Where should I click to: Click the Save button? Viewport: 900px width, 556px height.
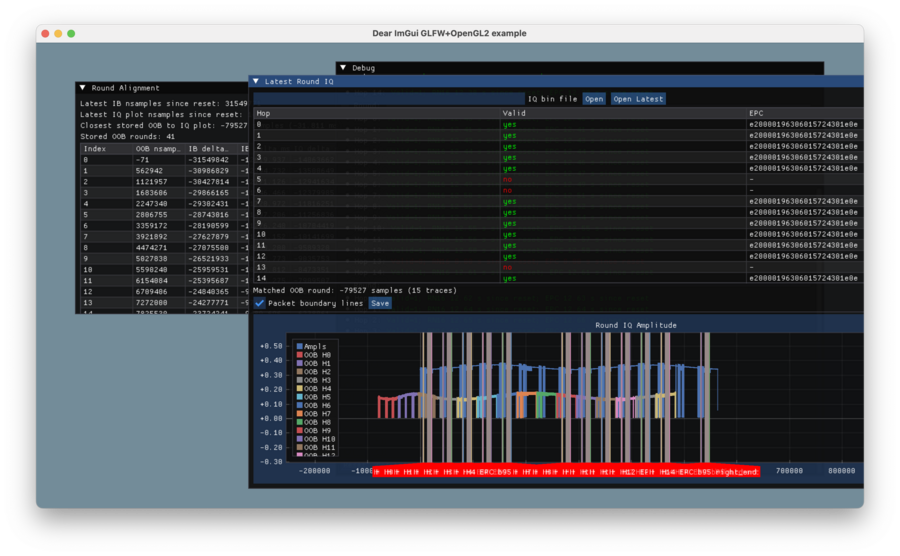pyautogui.click(x=380, y=303)
